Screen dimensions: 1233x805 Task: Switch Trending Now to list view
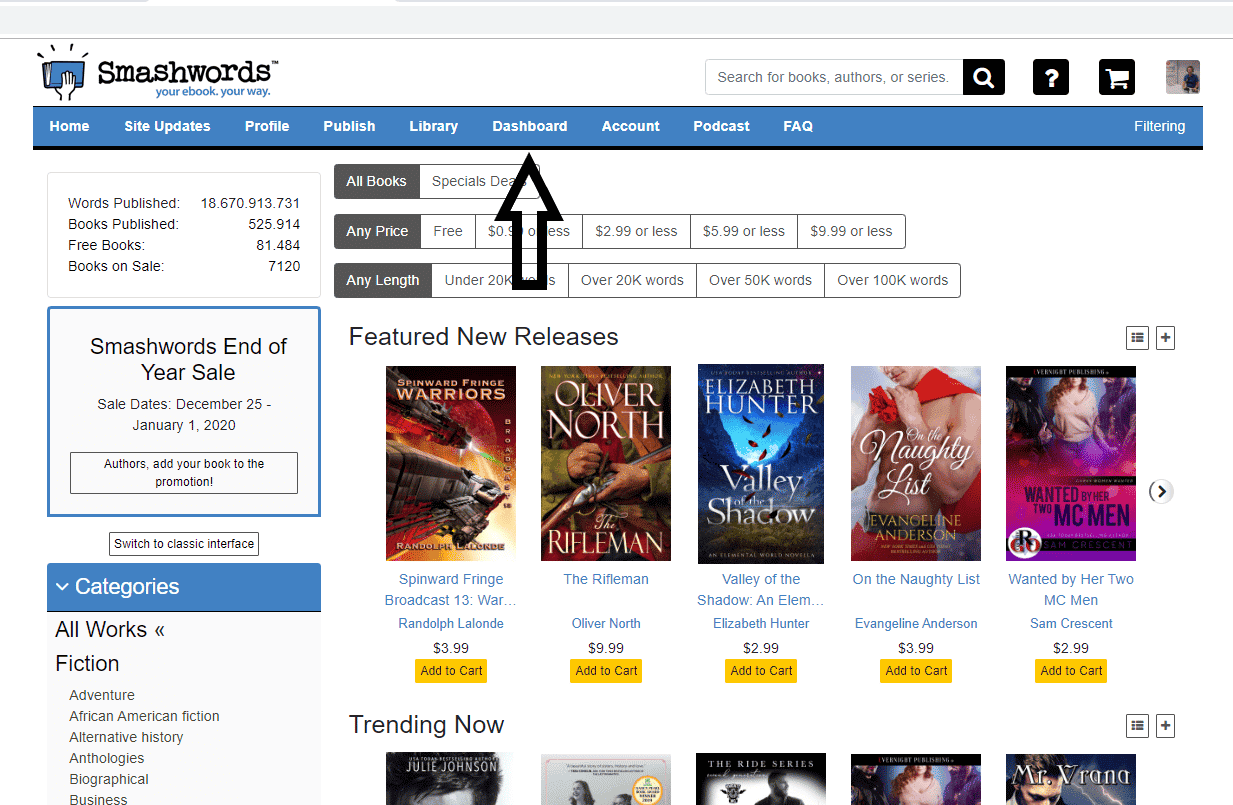tap(1137, 726)
